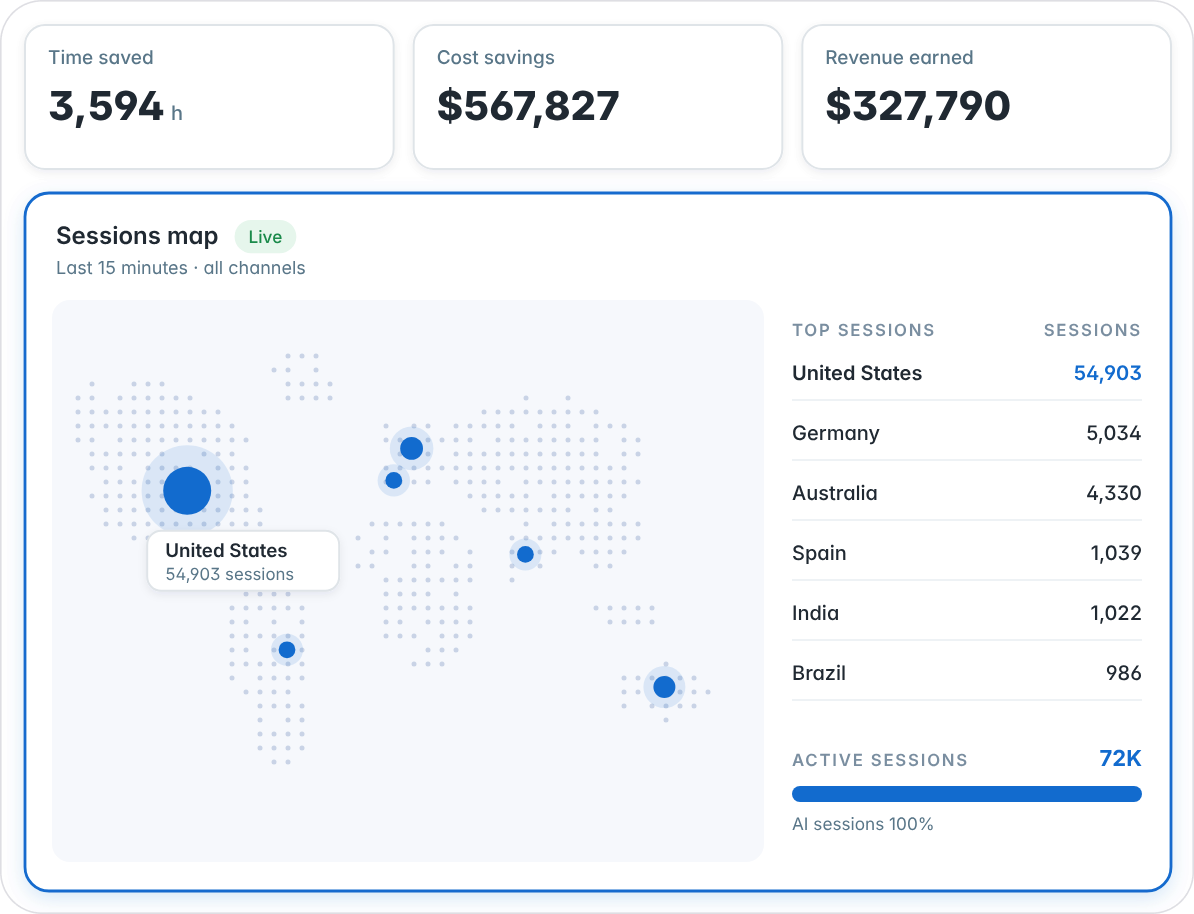Select the Germany row in top sessions
Image resolution: width=1194 pixels, height=914 pixels.
(x=966, y=433)
